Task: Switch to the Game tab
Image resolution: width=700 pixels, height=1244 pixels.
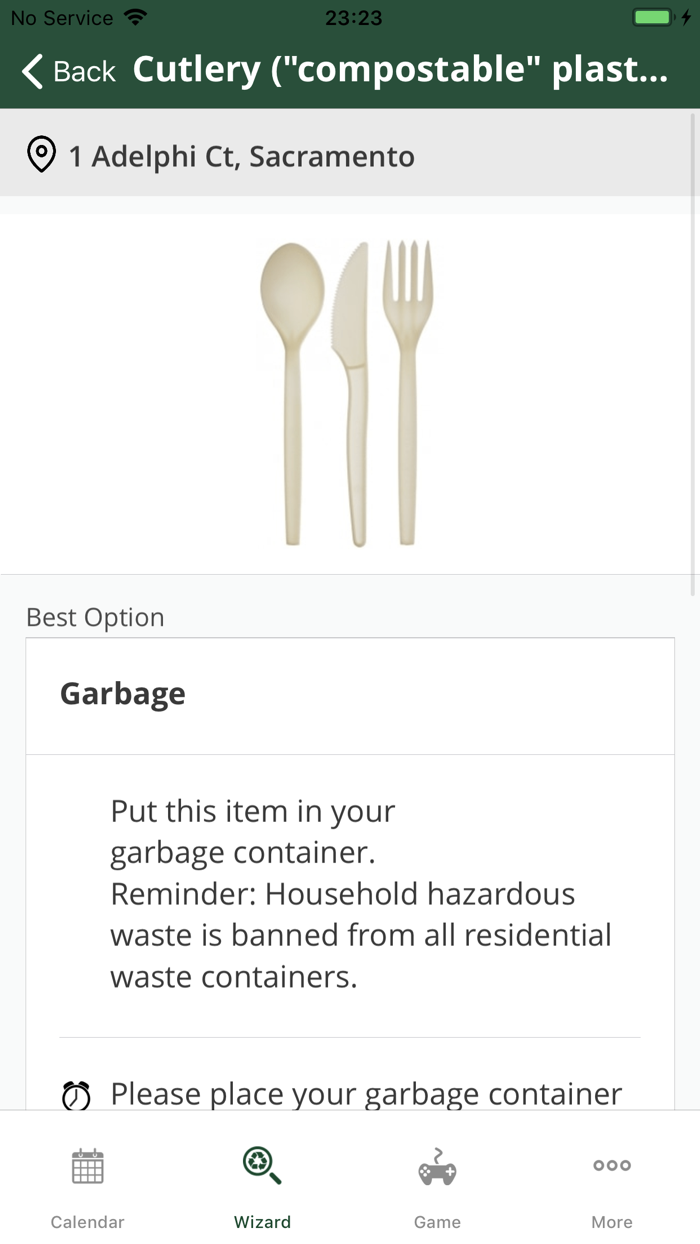Action: [x=436, y=1190]
